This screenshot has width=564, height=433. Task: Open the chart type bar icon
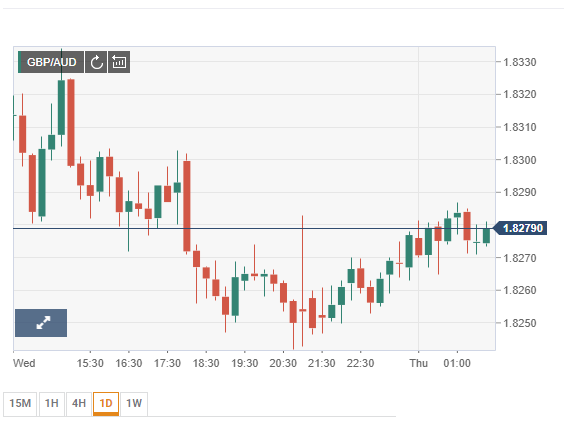119,62
